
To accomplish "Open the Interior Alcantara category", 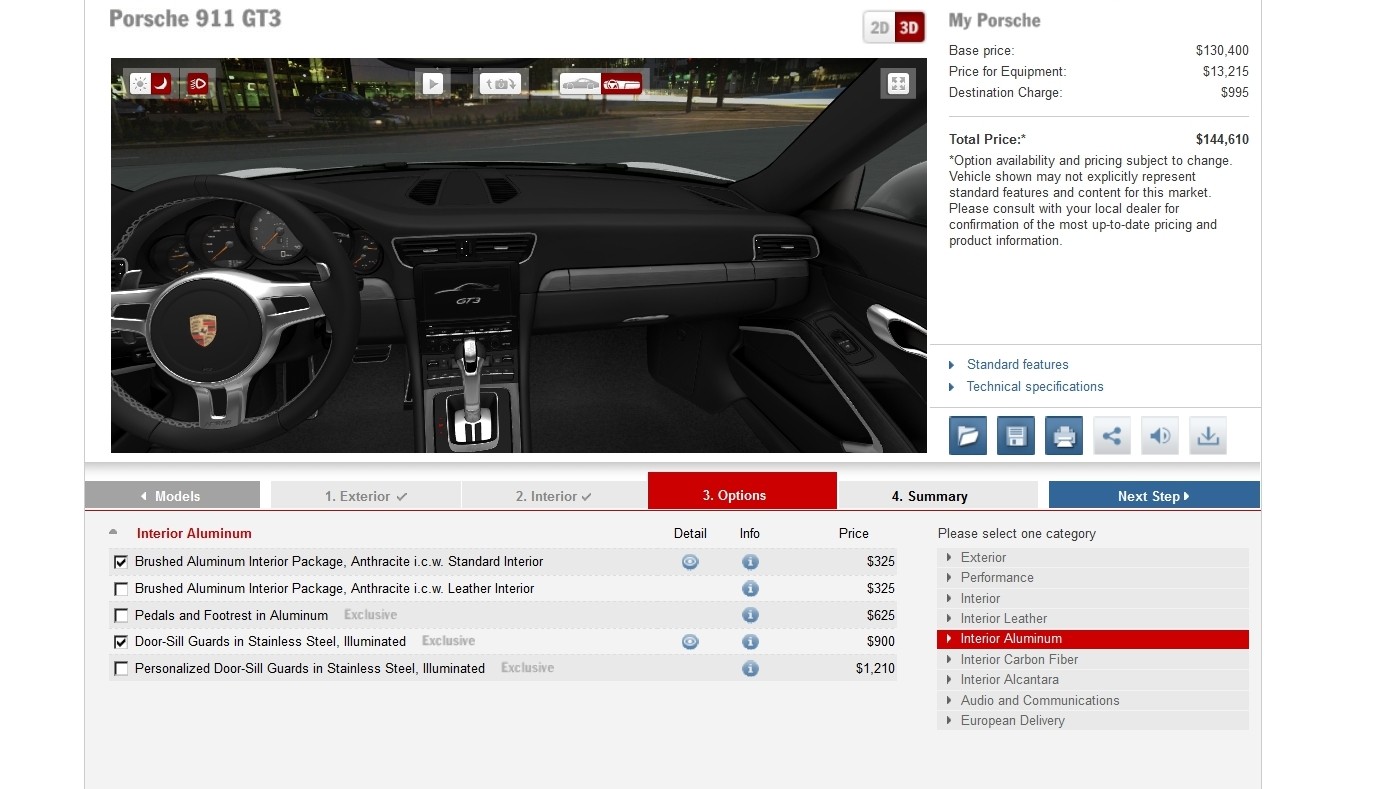I will point(1093,680).
